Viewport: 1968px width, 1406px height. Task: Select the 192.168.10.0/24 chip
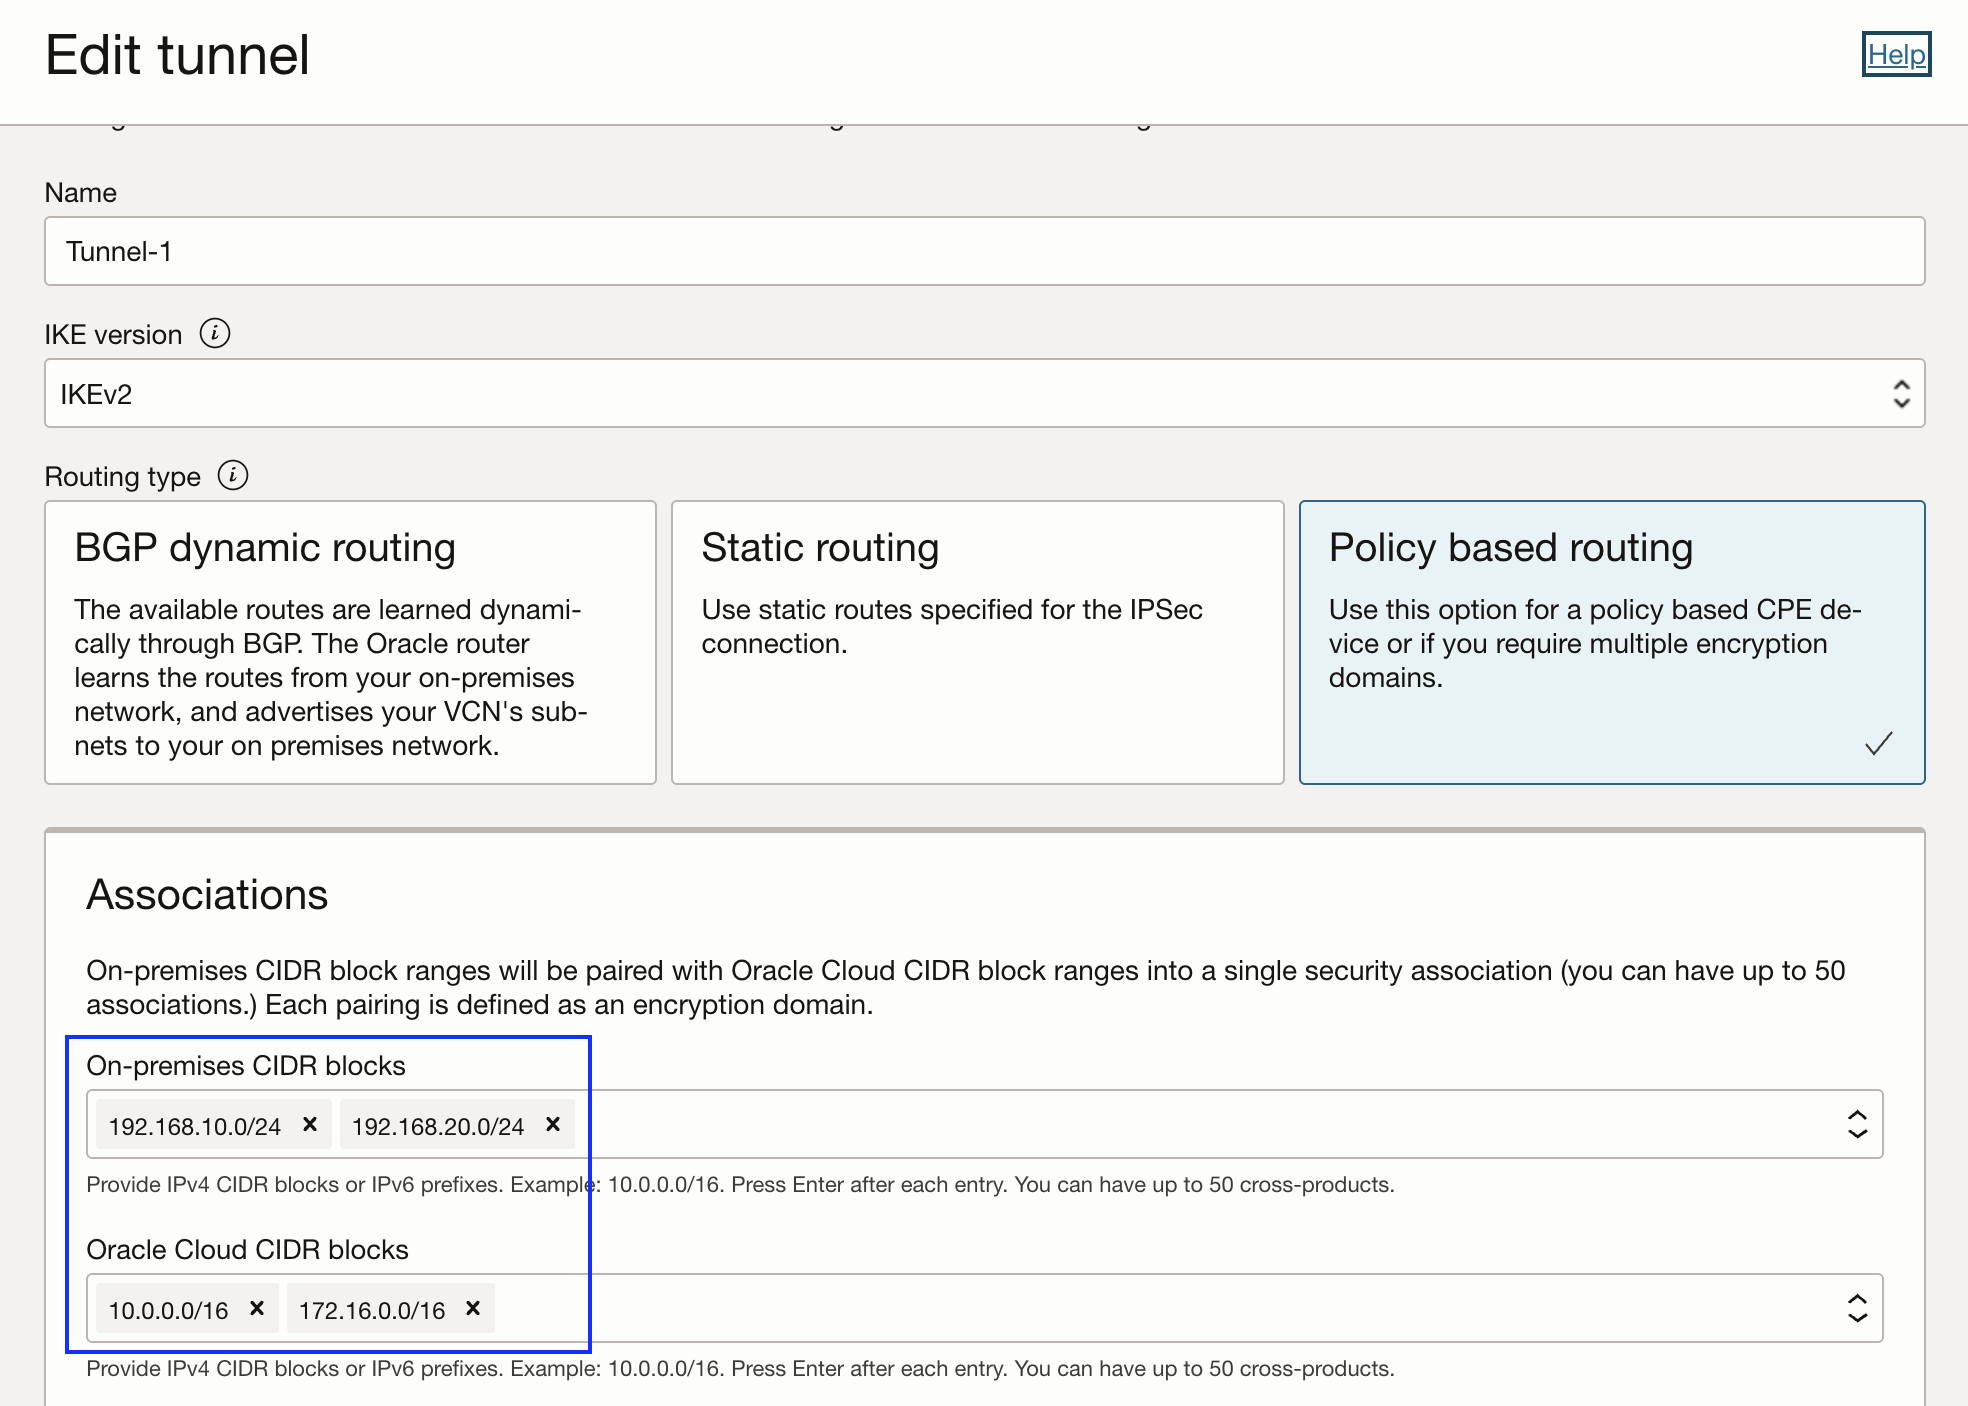tap(196, 1124)
